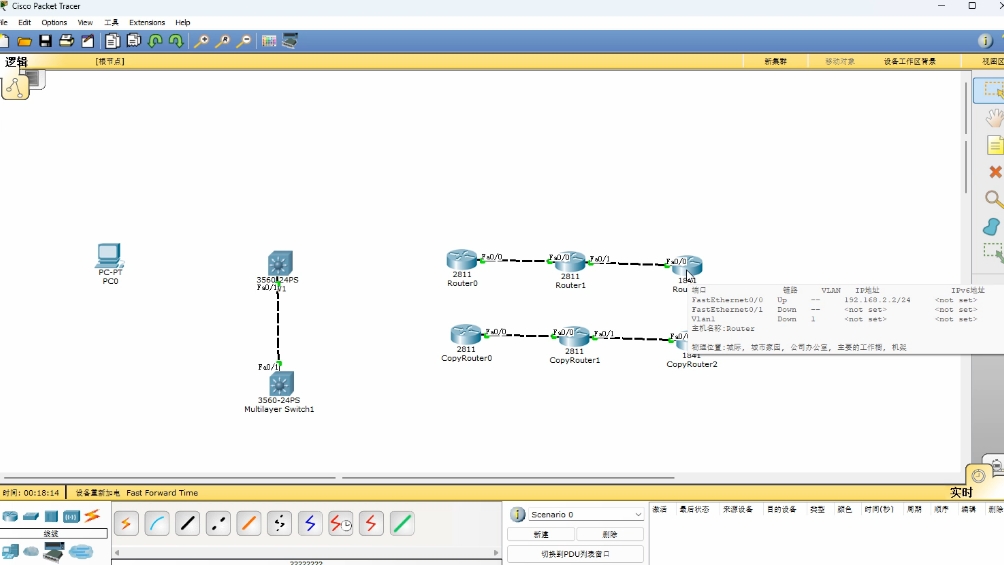Screen dimensions: 1004x565
Task: Choose the Select tool in right sidebar
Action: [x=992, y=90]
